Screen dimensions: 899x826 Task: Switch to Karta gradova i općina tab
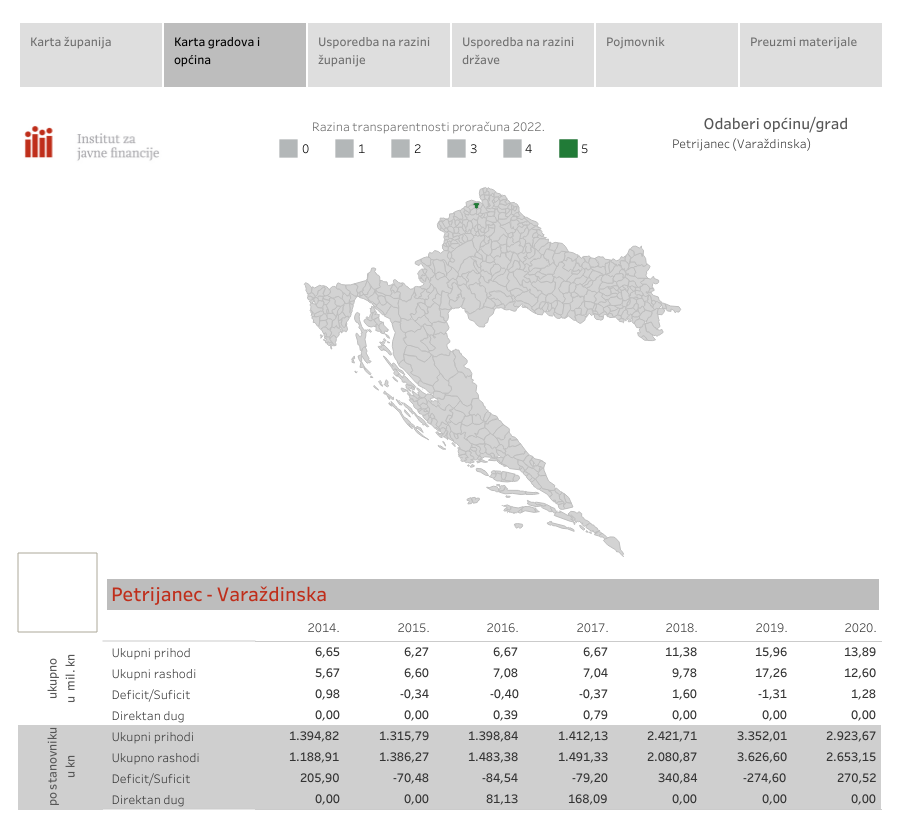point(234,55)
